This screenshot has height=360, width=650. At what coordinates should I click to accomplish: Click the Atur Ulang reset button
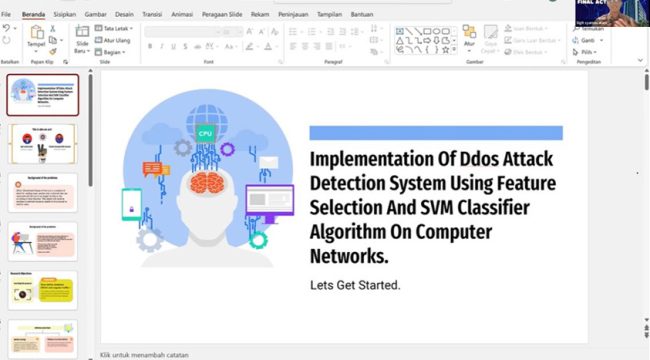(x=113, y=40)
